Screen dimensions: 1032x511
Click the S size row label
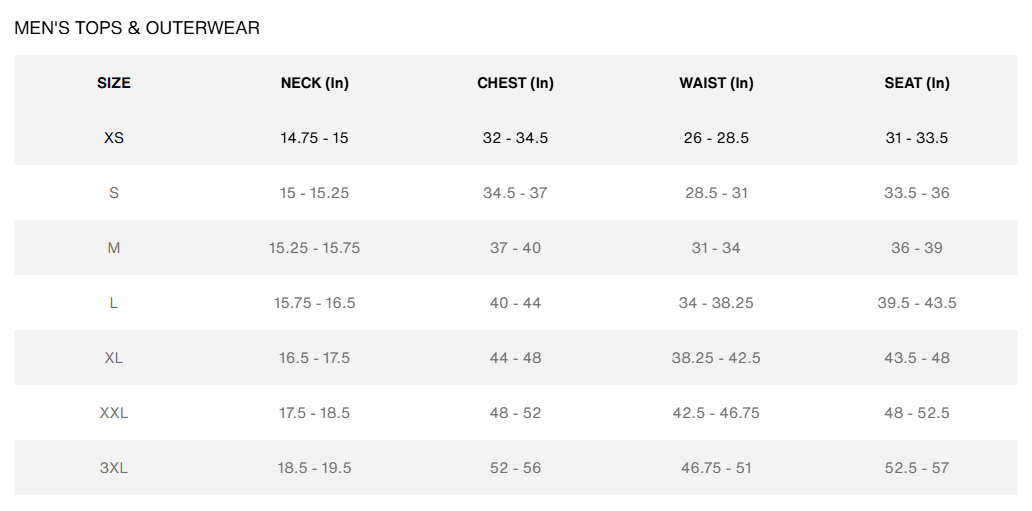[x=114, y=193]
